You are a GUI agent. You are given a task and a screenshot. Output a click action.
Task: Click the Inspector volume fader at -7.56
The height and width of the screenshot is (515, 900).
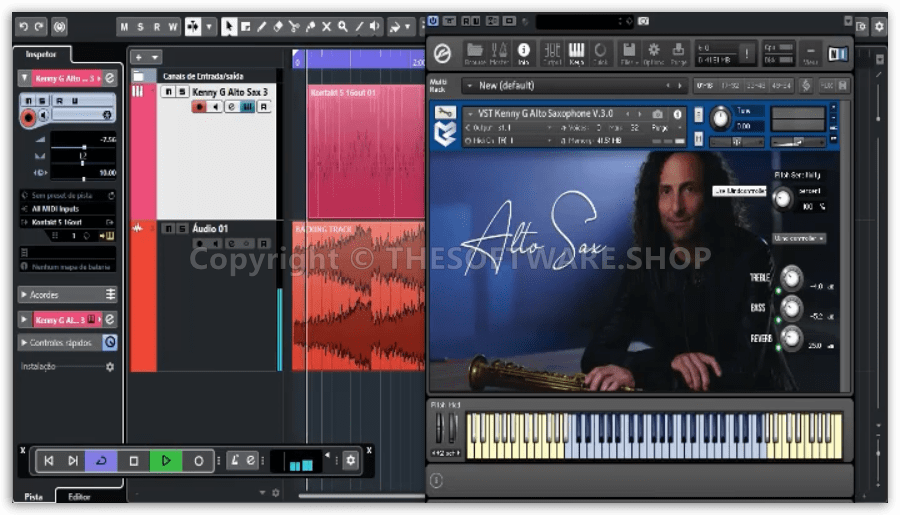tap(83, 147)
